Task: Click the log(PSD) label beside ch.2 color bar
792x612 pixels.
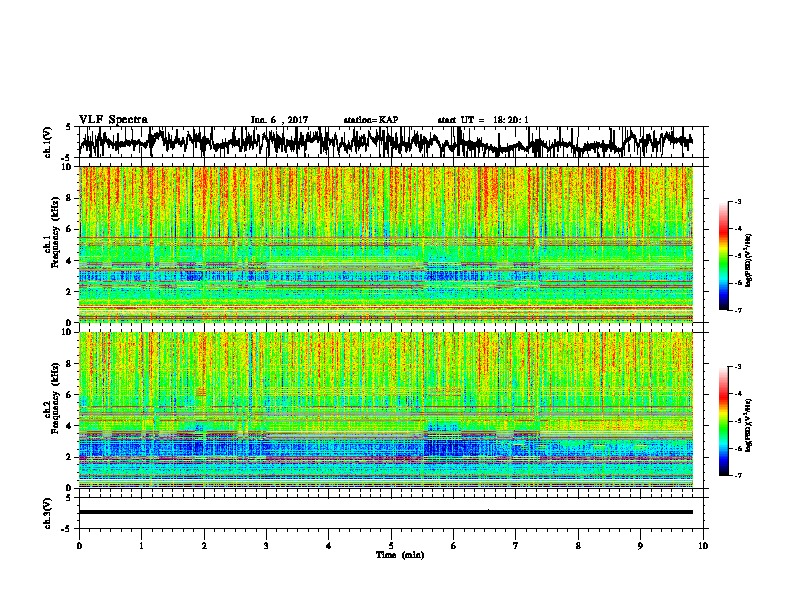Action: coord(748,425)
